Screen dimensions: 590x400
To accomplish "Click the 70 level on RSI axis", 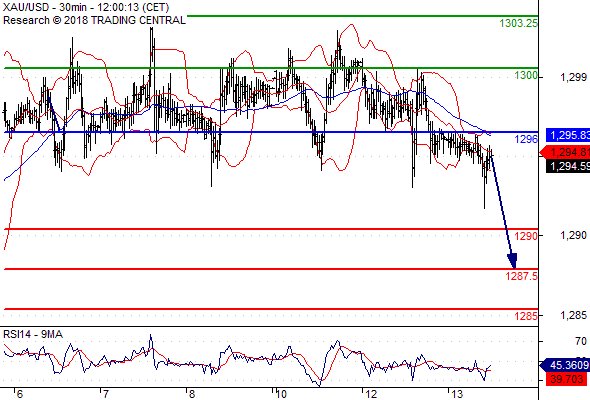I will [581, 341].
